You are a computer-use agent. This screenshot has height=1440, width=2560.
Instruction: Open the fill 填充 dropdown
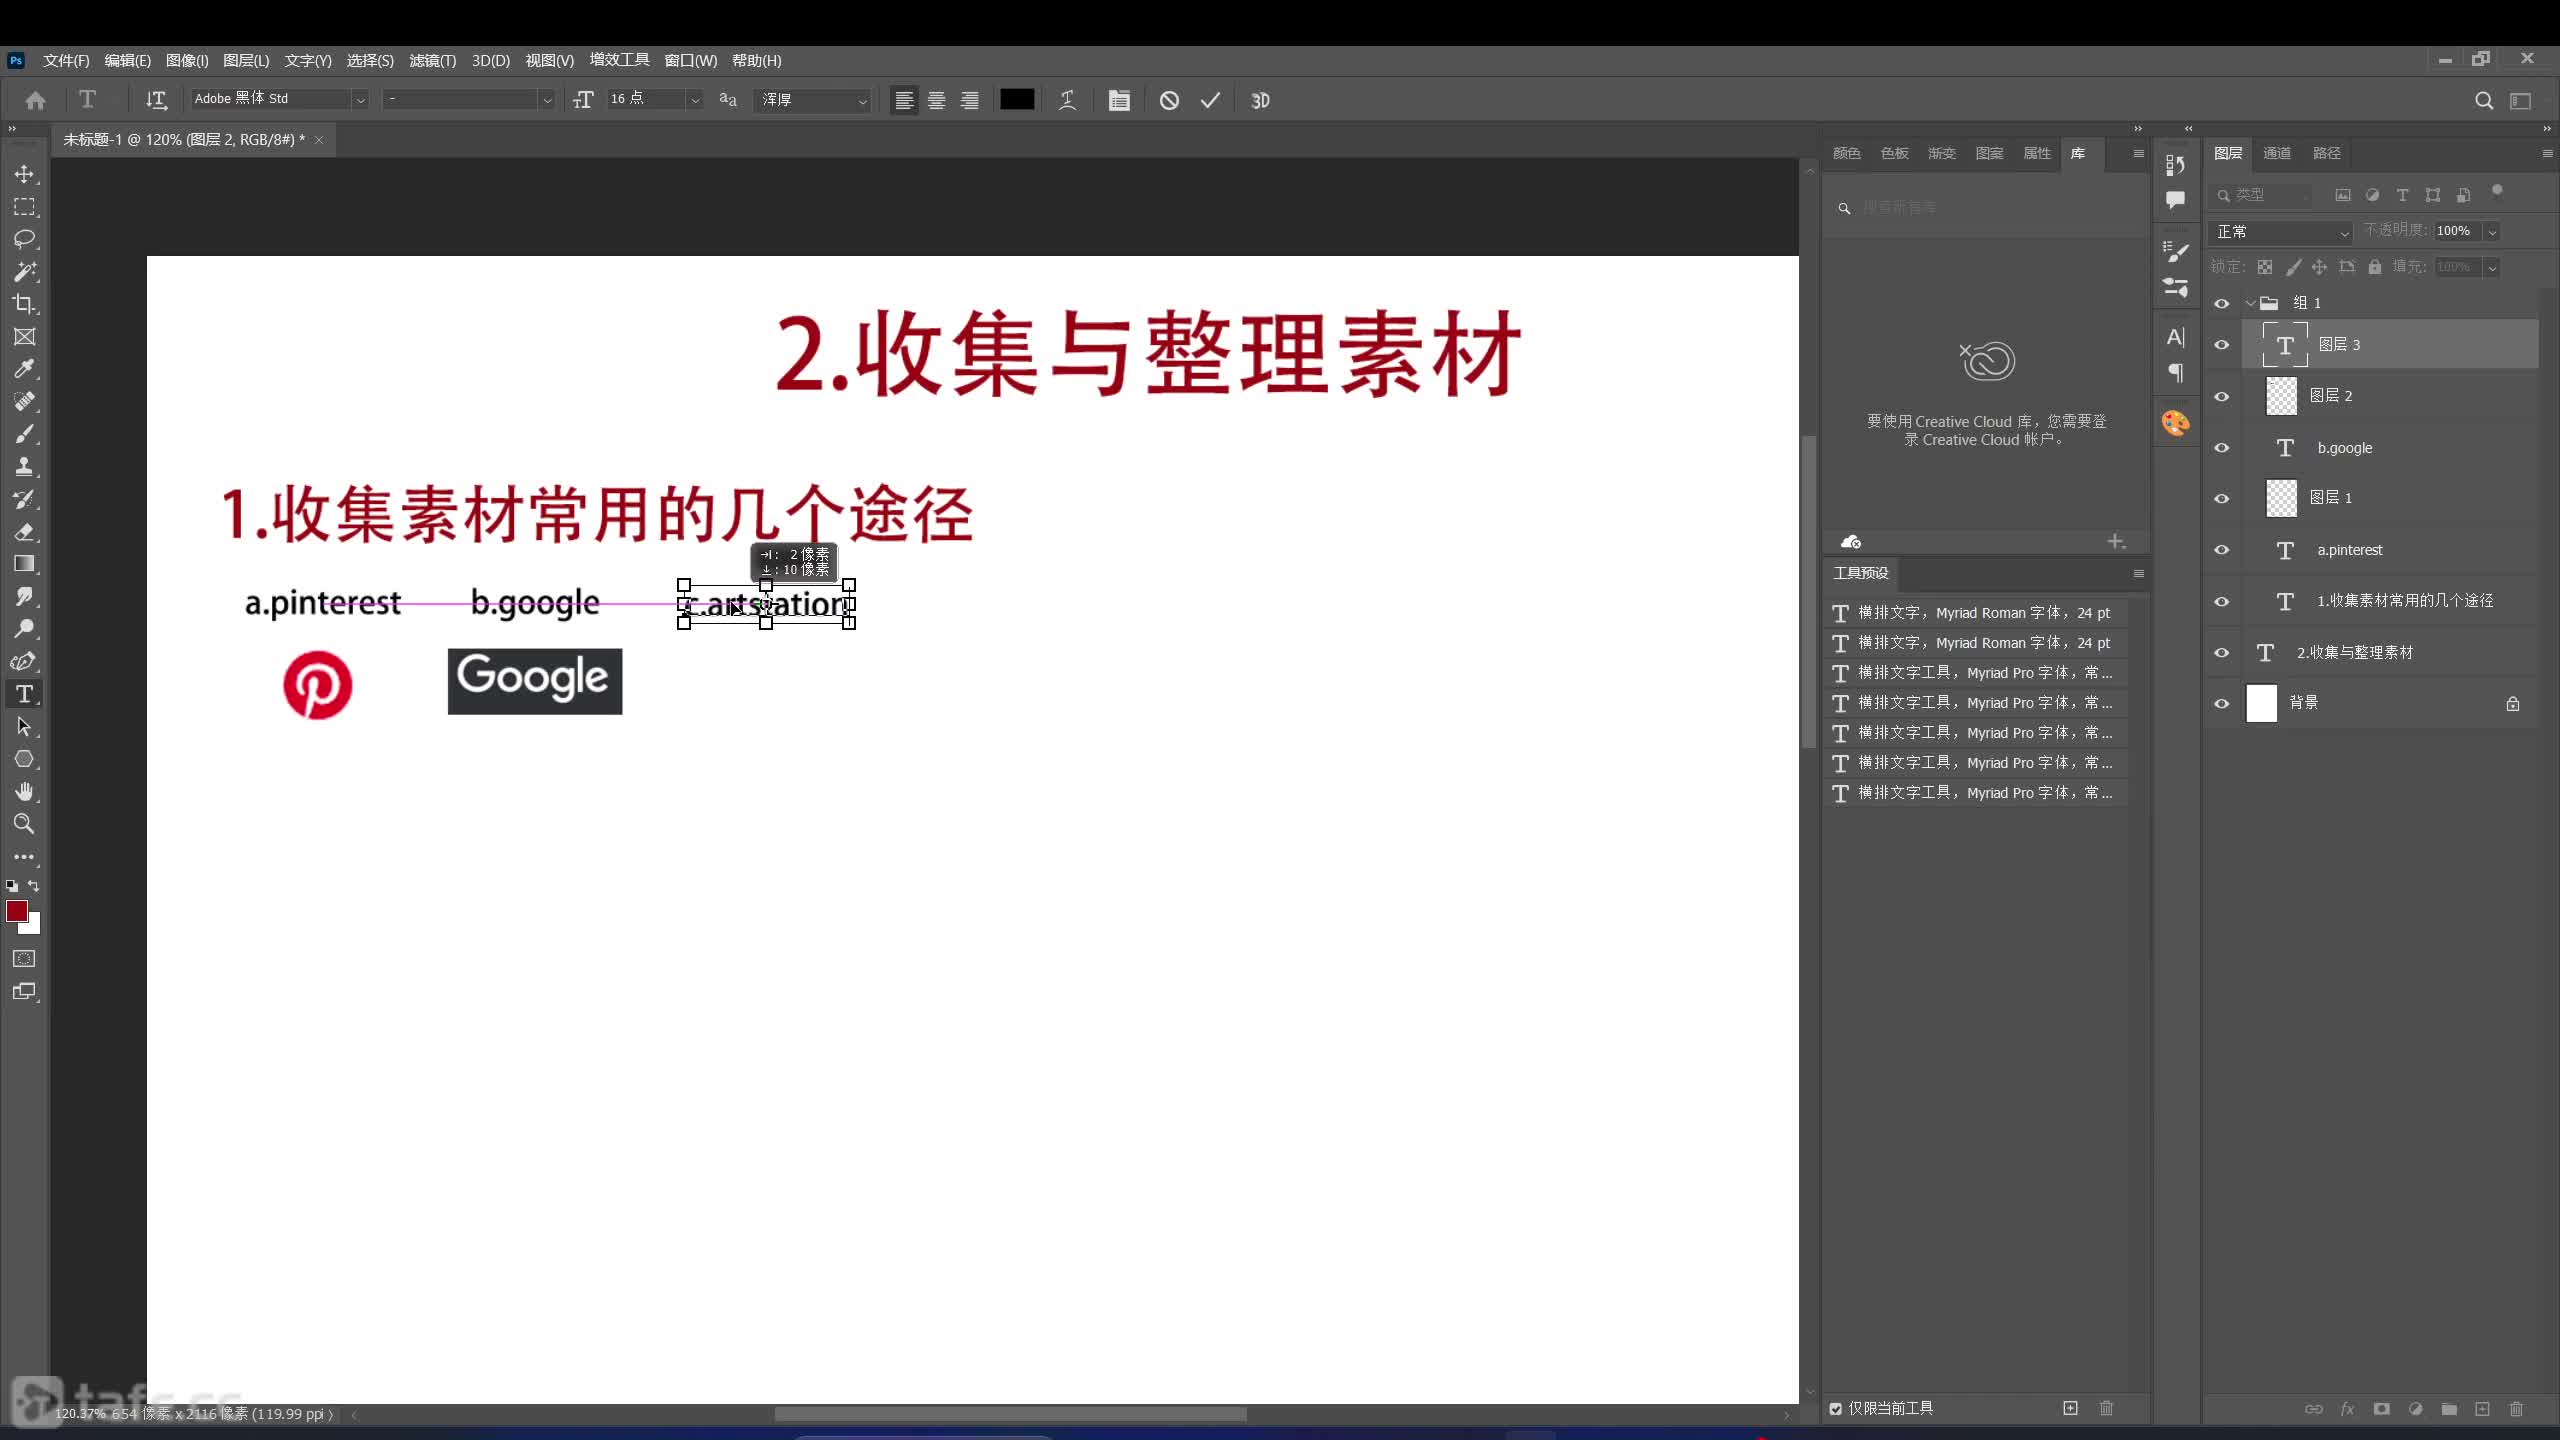(x=2493, y=268)
